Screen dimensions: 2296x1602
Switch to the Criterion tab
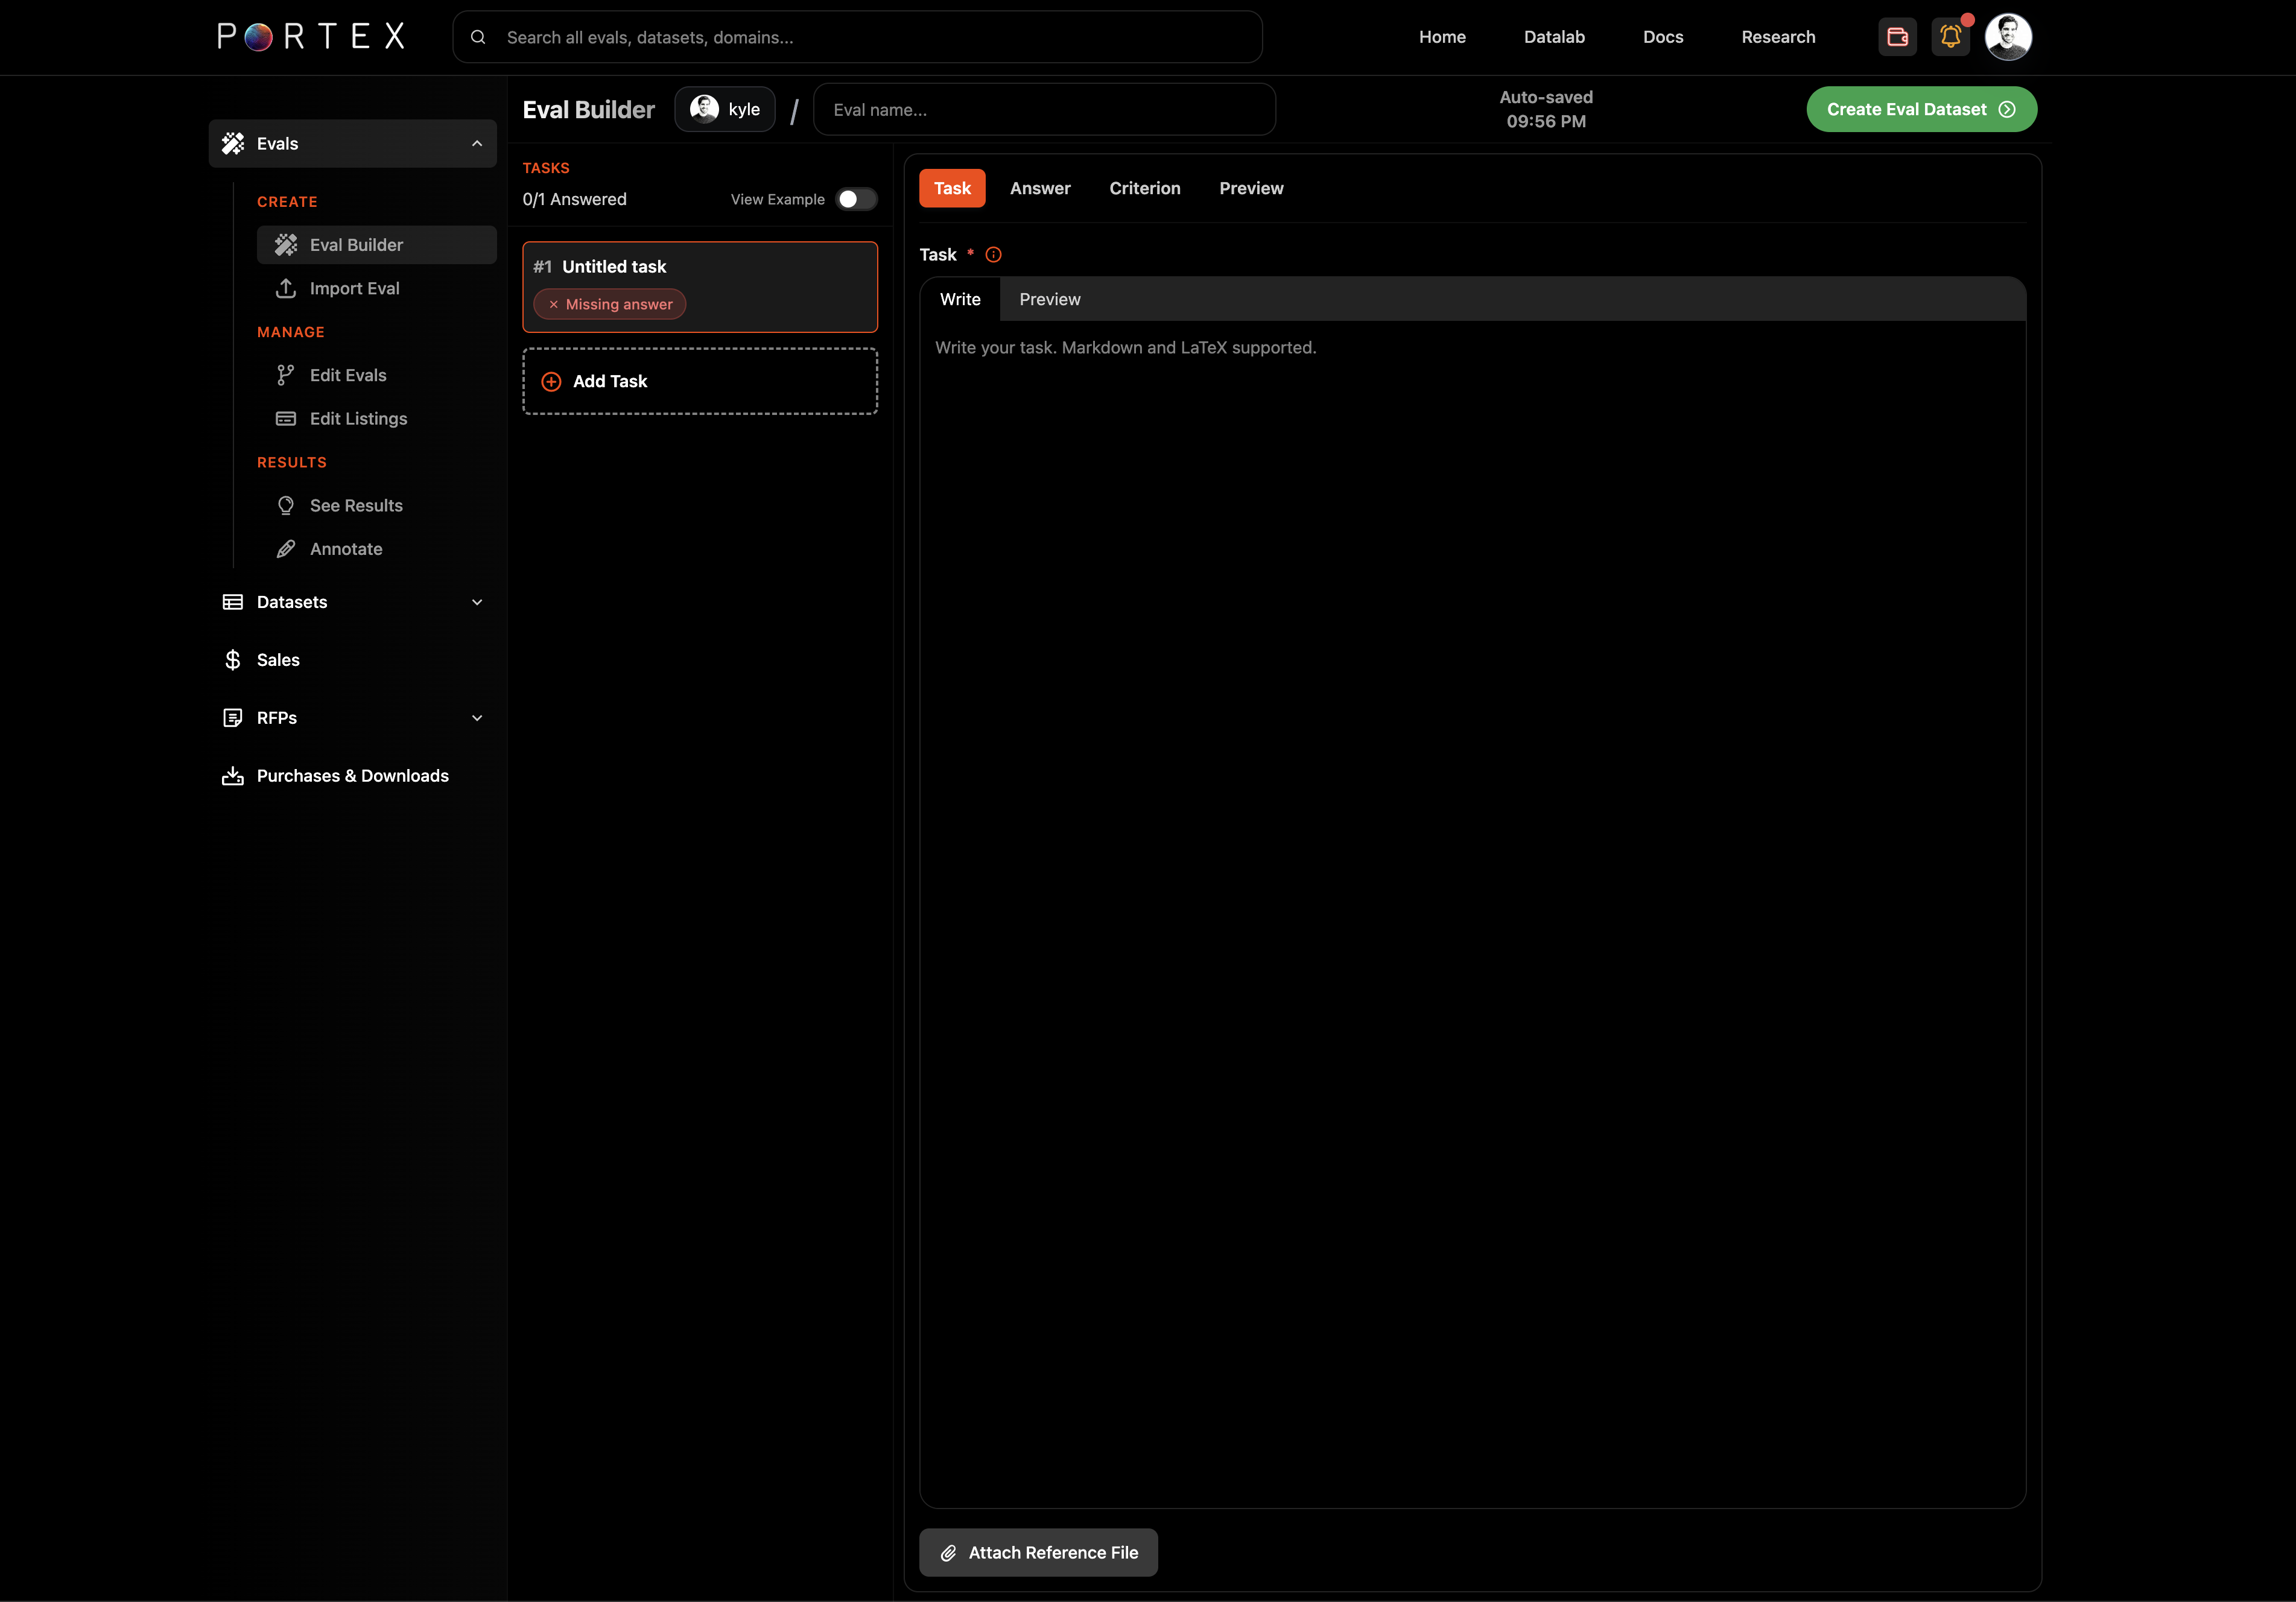pos(1144,188)
